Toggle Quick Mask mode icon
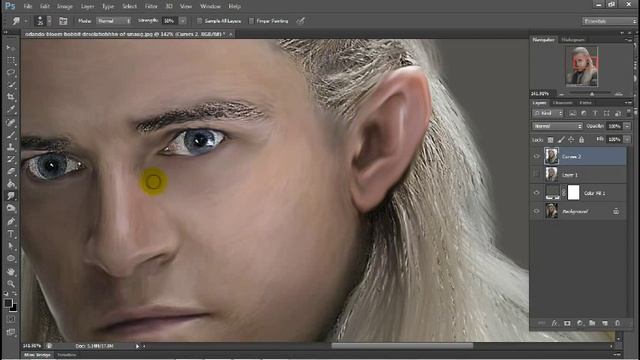The width and height of the screenshot is (640, 360). tap(11, 320)
